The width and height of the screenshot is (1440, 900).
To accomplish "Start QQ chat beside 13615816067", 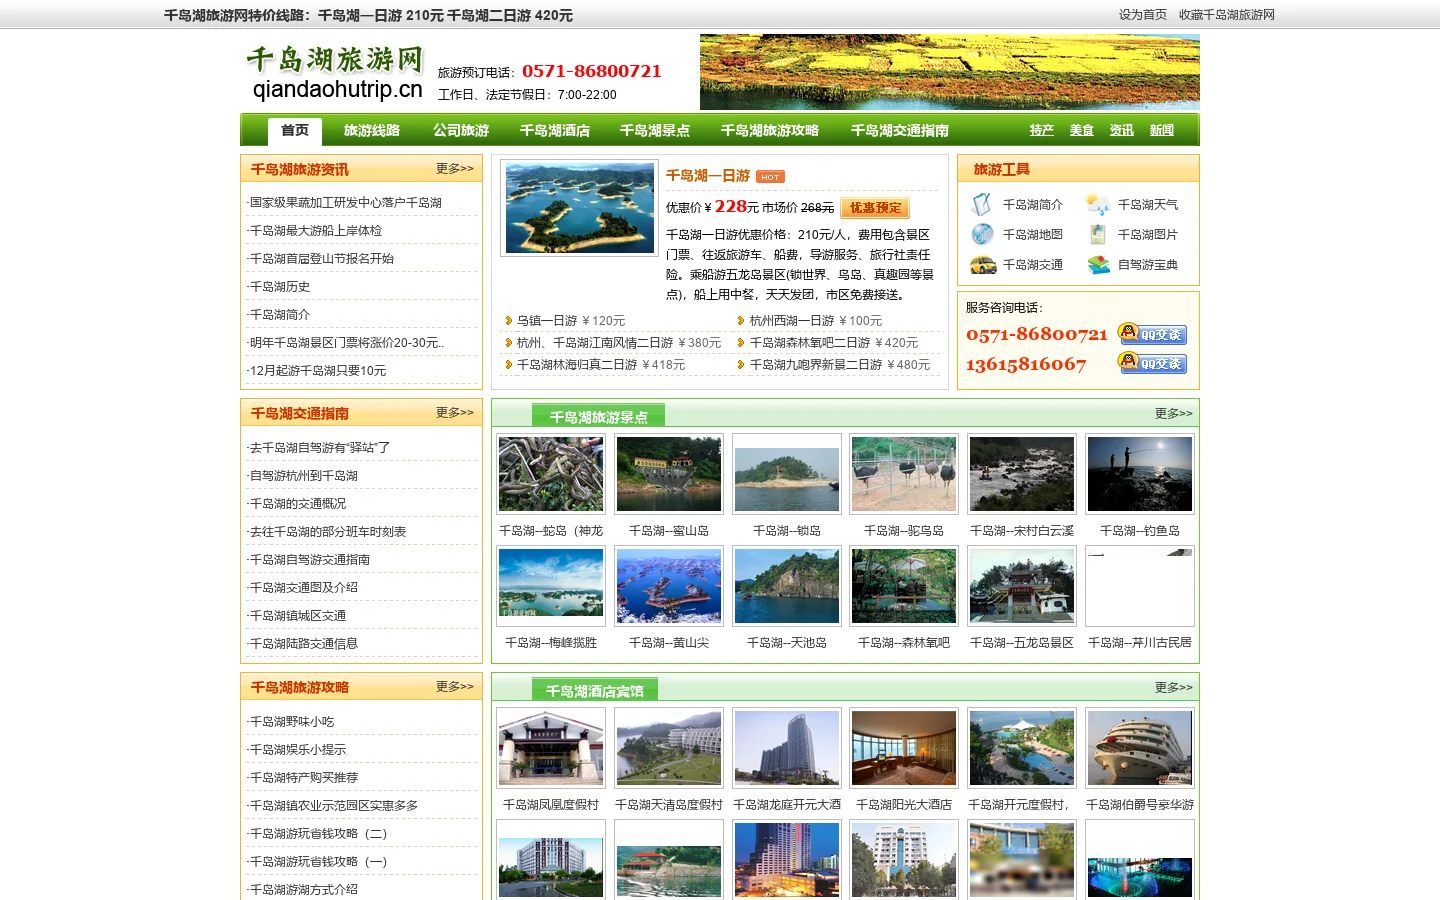I will click(x=1152, y=363).
